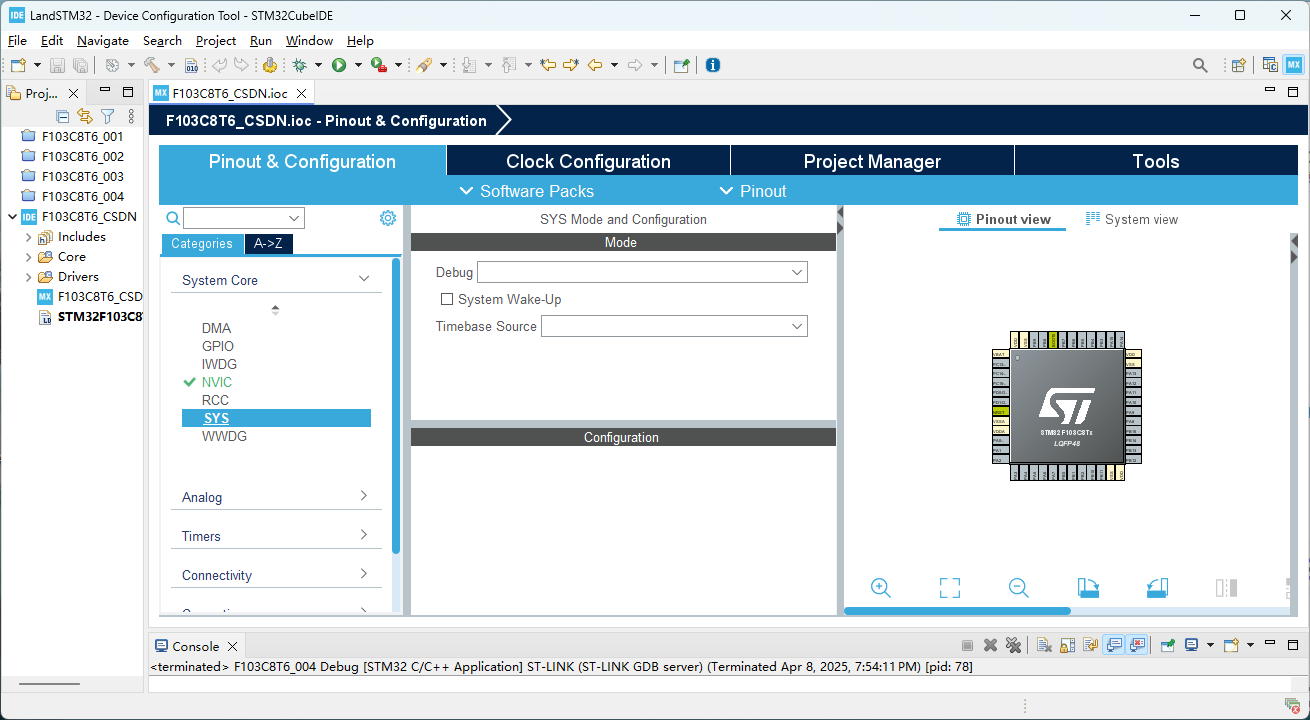This screenshot has height=720, width=1310.
Task: Select WWDG in System Core list
Action: (224, 436)
